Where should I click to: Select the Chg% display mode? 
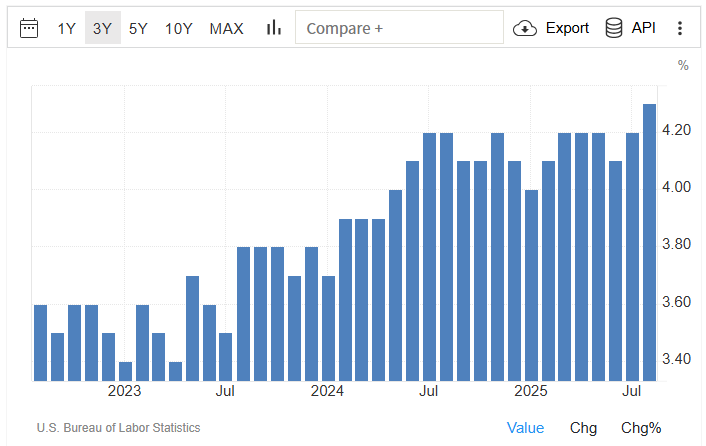[x=641, y=428]
